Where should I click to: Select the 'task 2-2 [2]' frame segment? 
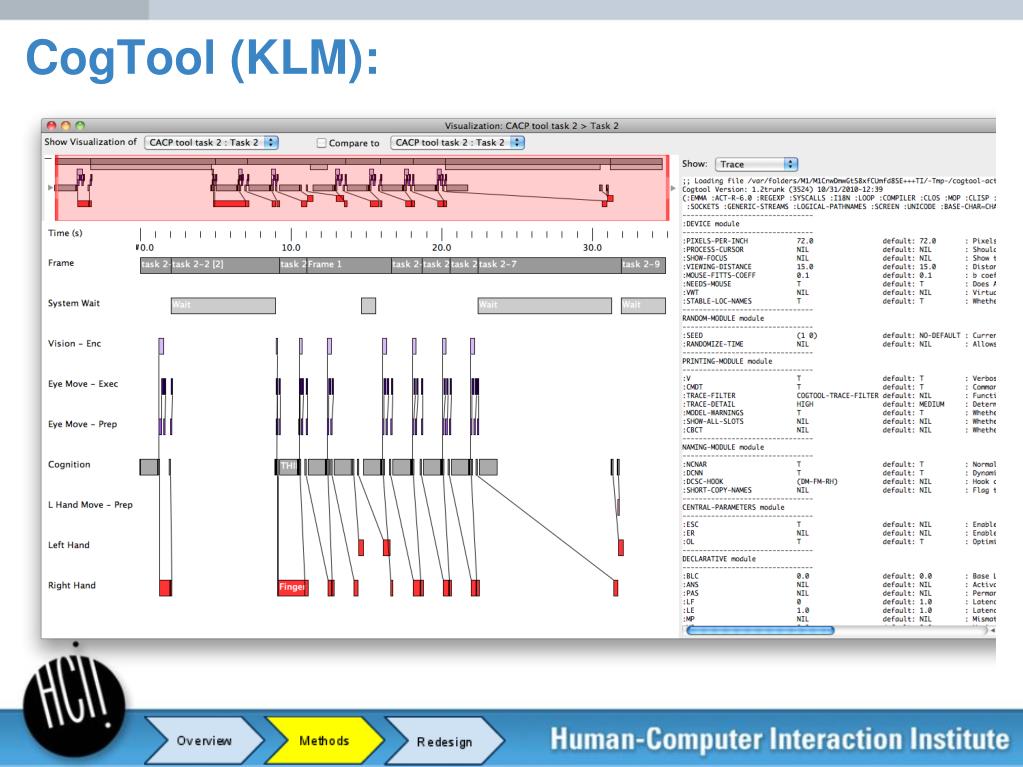(225, 265)
